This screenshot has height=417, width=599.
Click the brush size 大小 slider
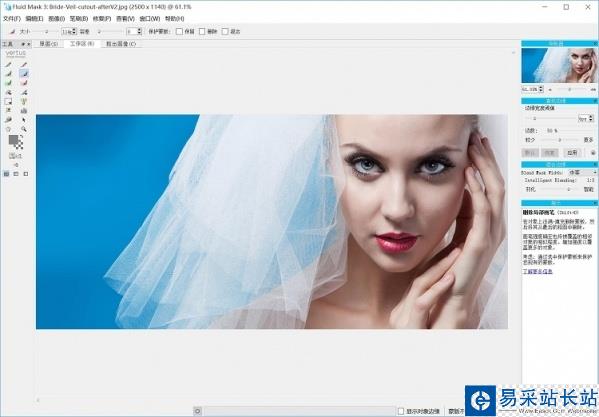(x=46, y=31)
